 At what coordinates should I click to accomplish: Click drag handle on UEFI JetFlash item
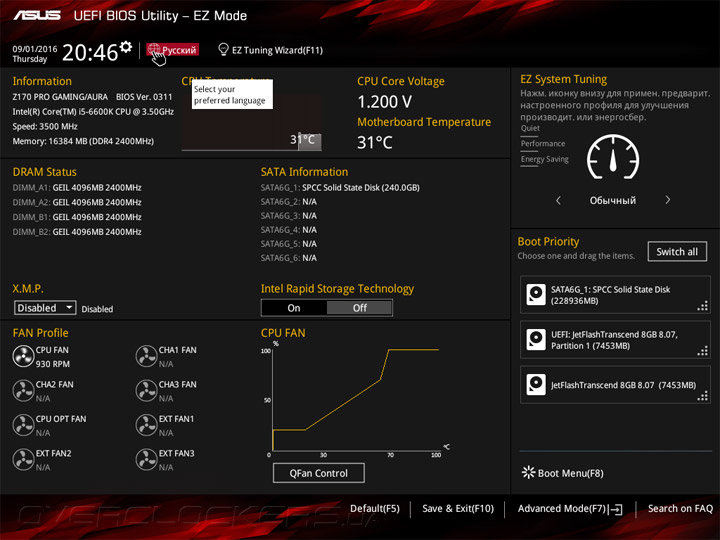click(703, 351)
